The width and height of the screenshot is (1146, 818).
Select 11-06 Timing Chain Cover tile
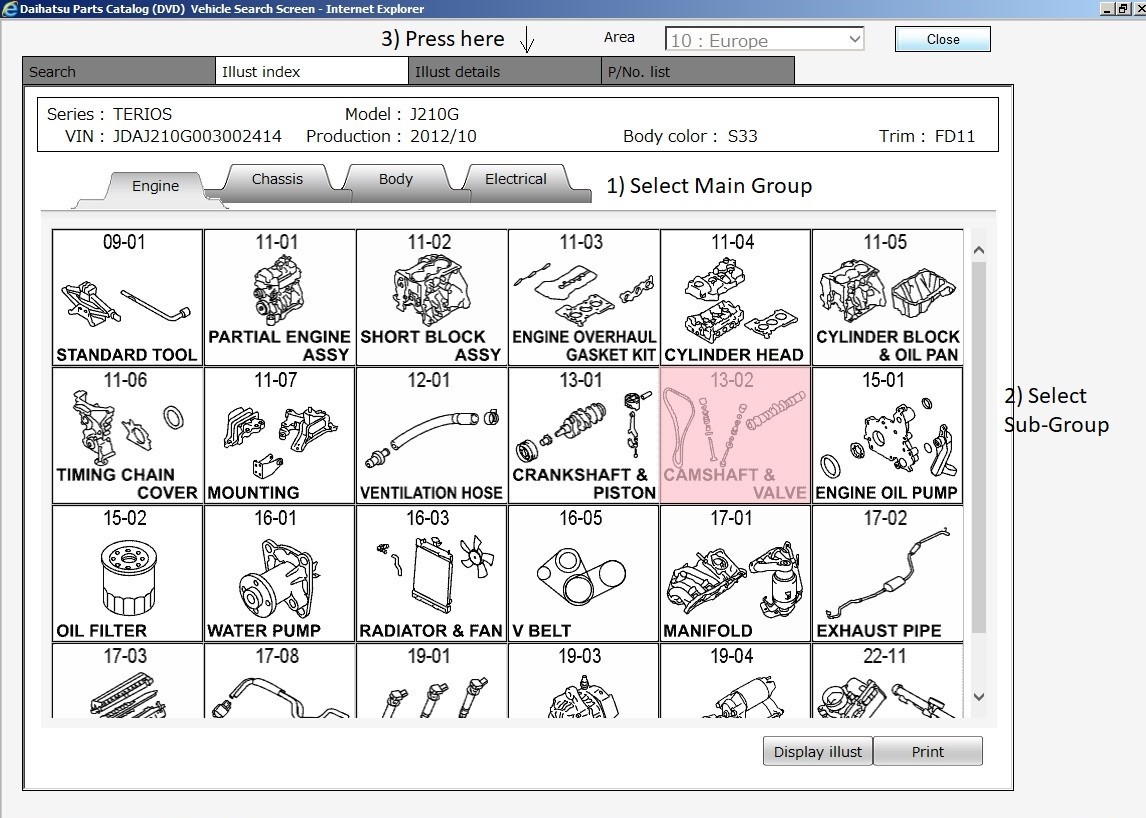[x=127, y=436]
